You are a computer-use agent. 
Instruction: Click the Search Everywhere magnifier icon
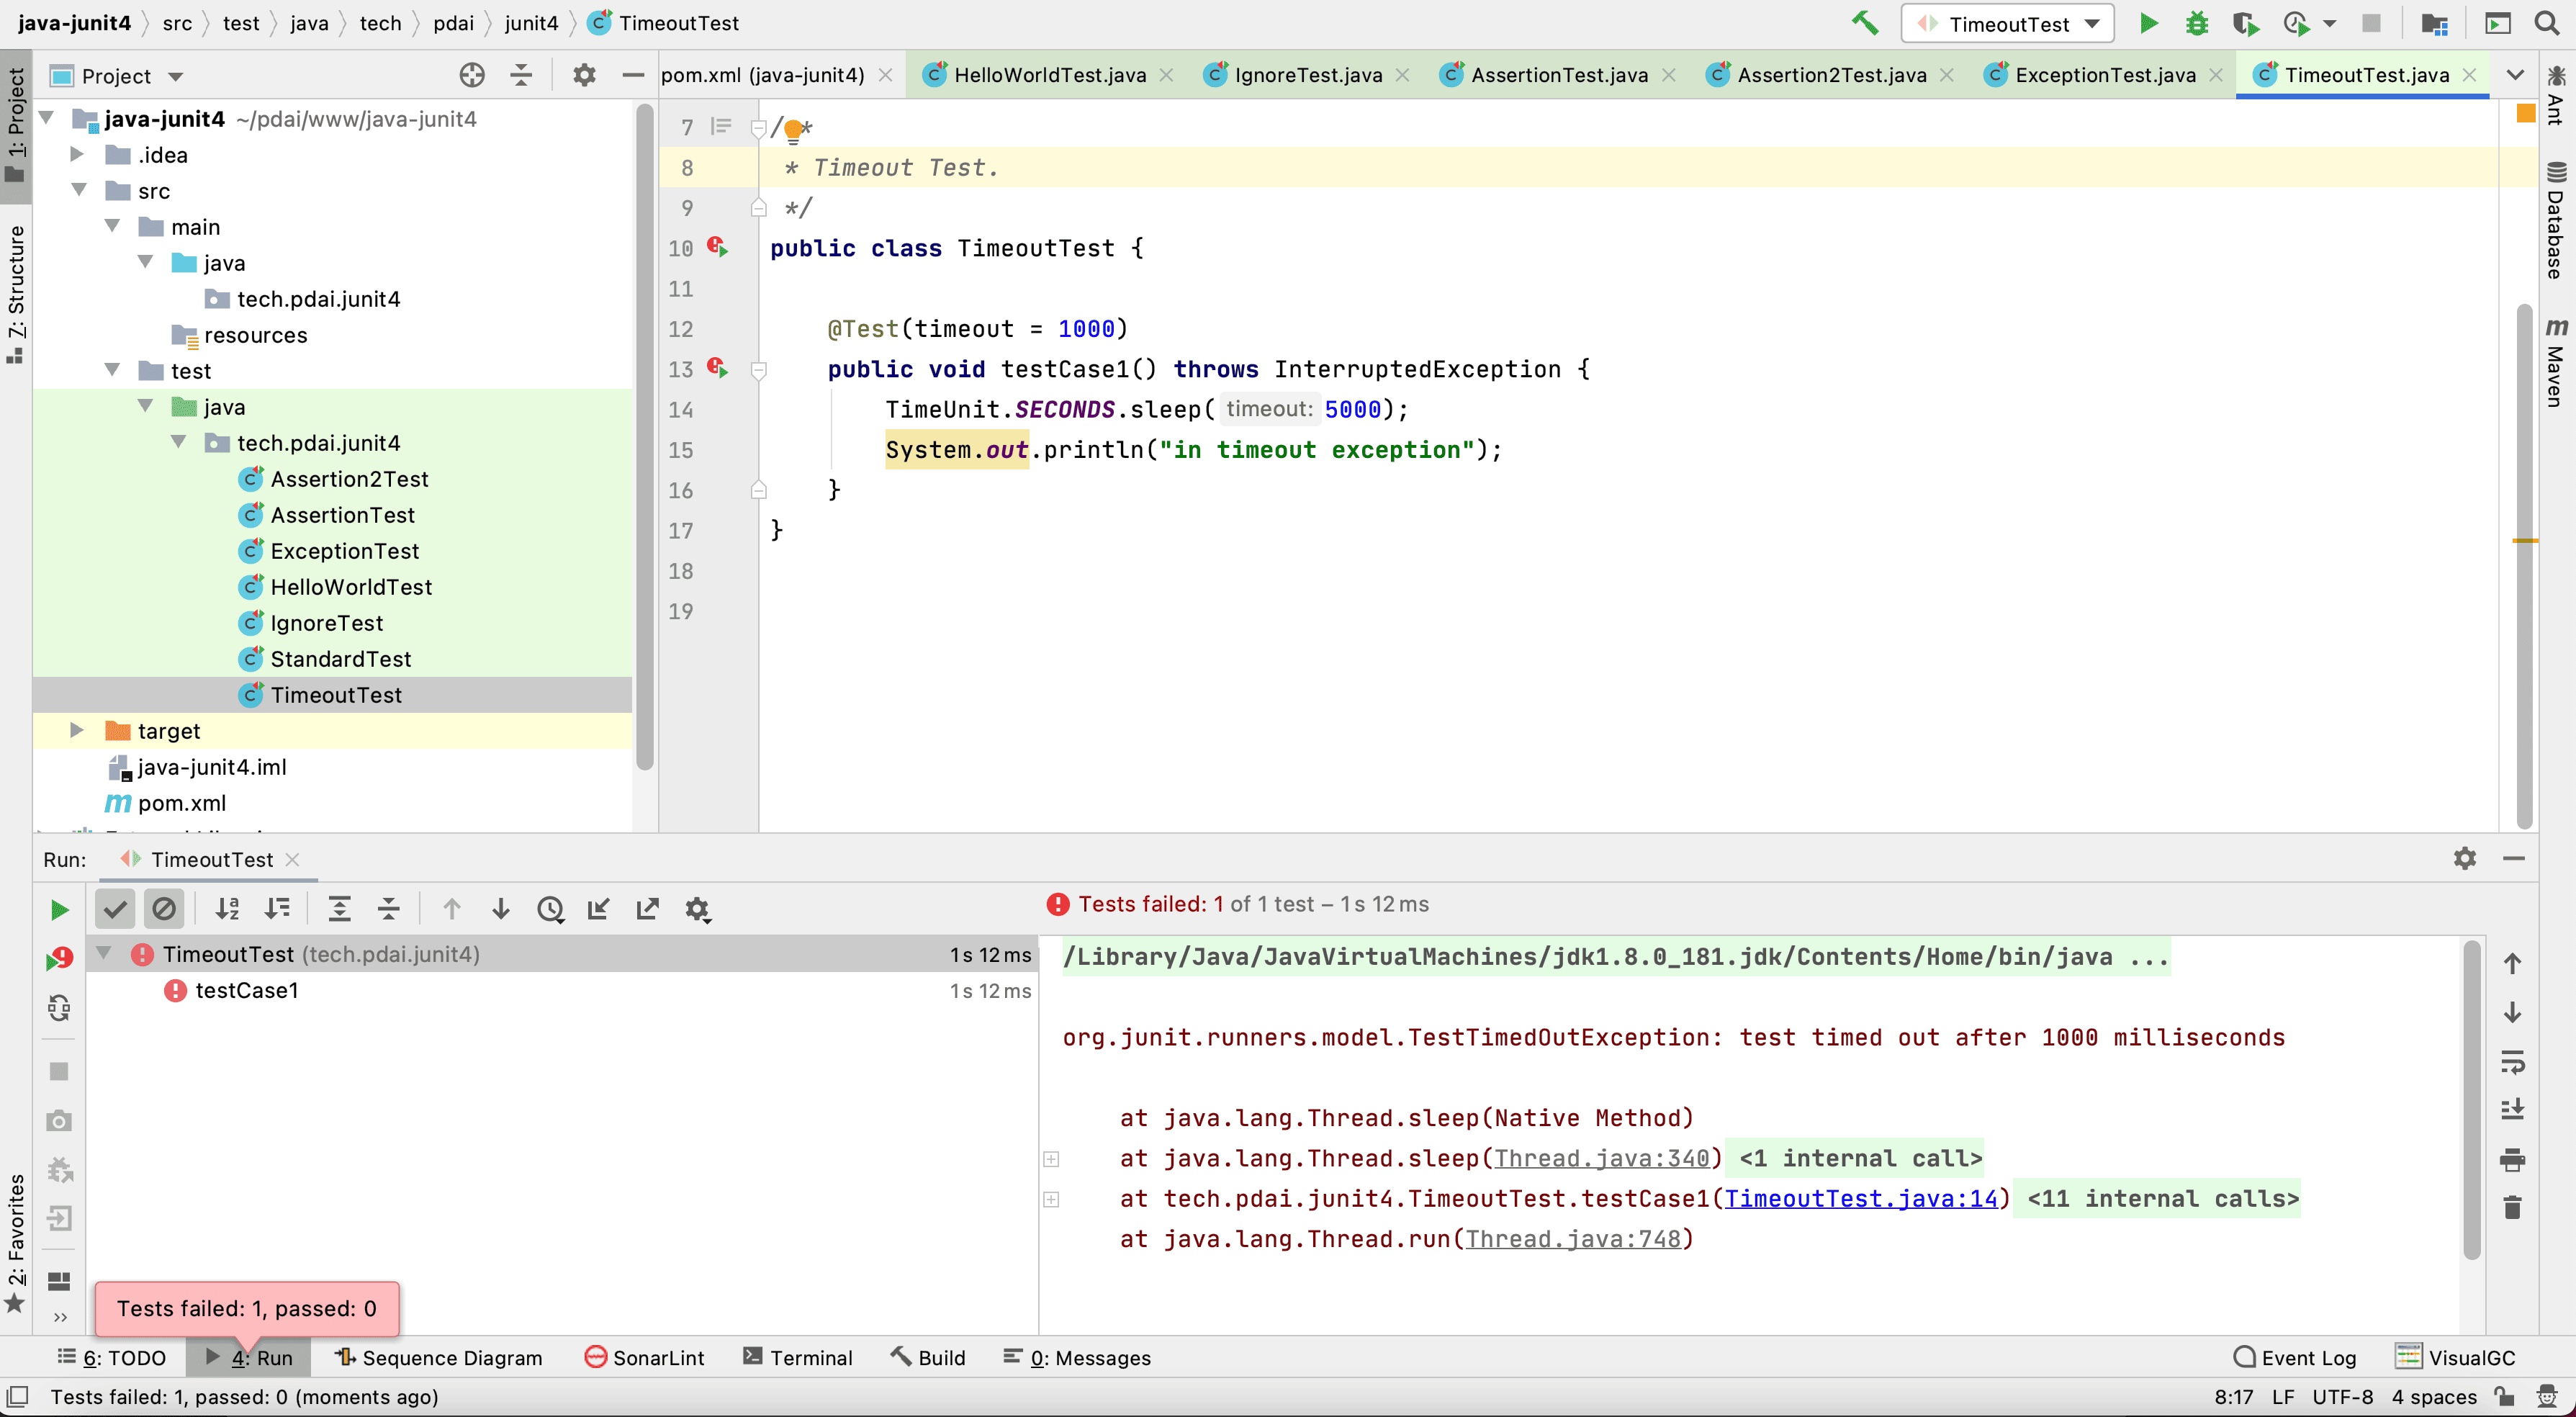[2547, 23]
